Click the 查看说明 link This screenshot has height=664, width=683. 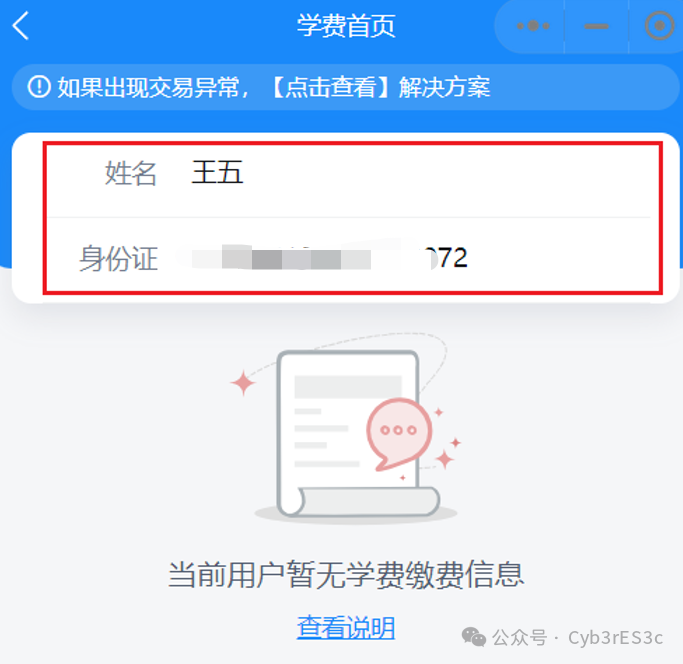(x=346, y=627)
